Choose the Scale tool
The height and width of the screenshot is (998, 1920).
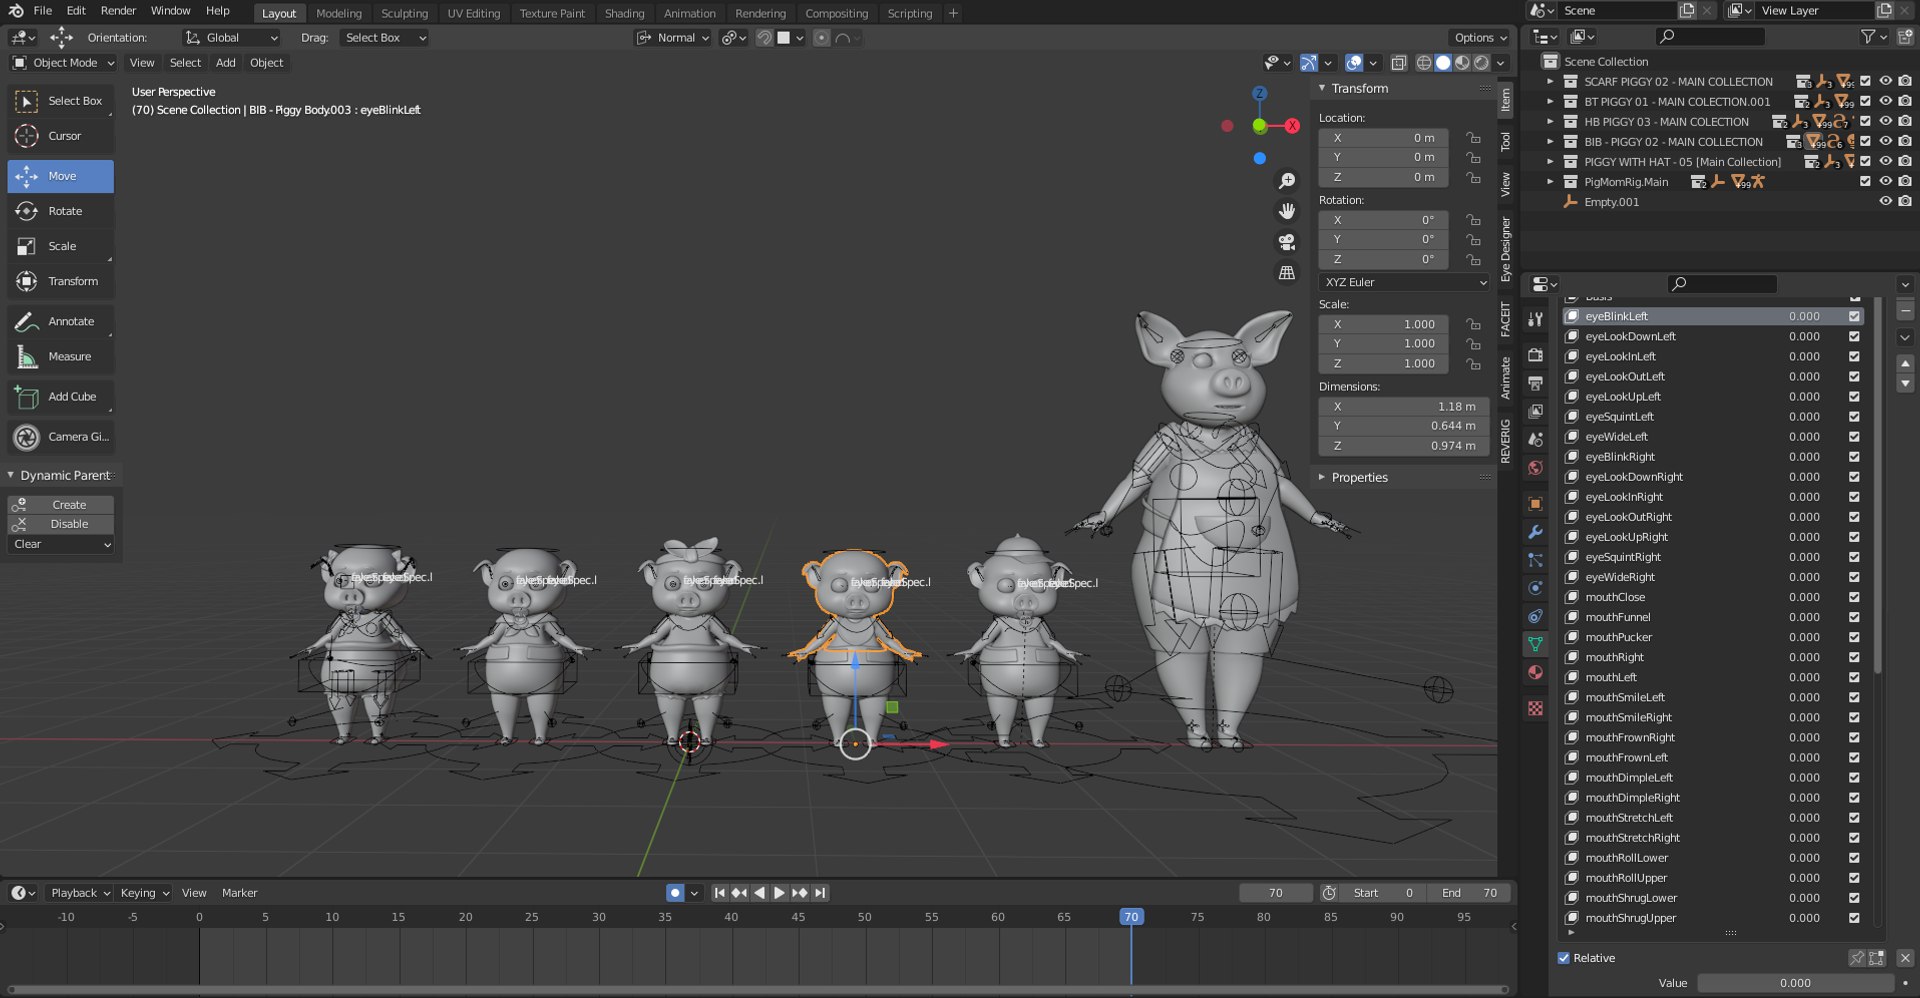[x=60, y=246]
